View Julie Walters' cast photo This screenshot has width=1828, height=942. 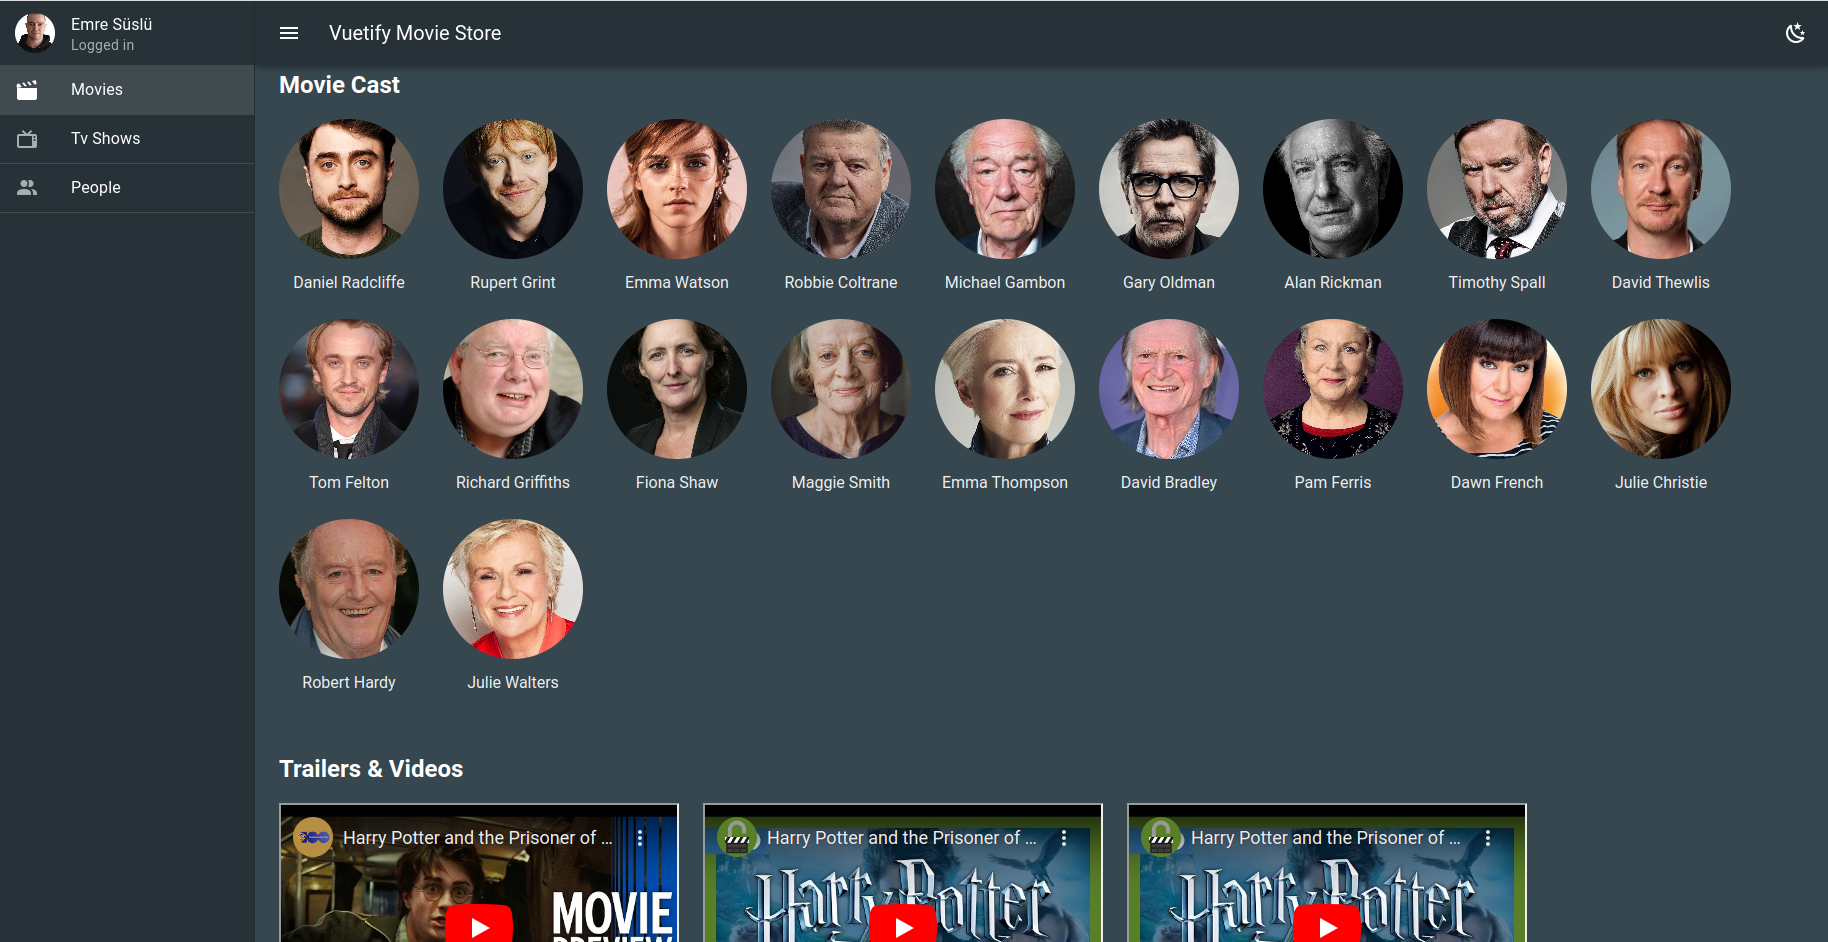pos(512,589)
